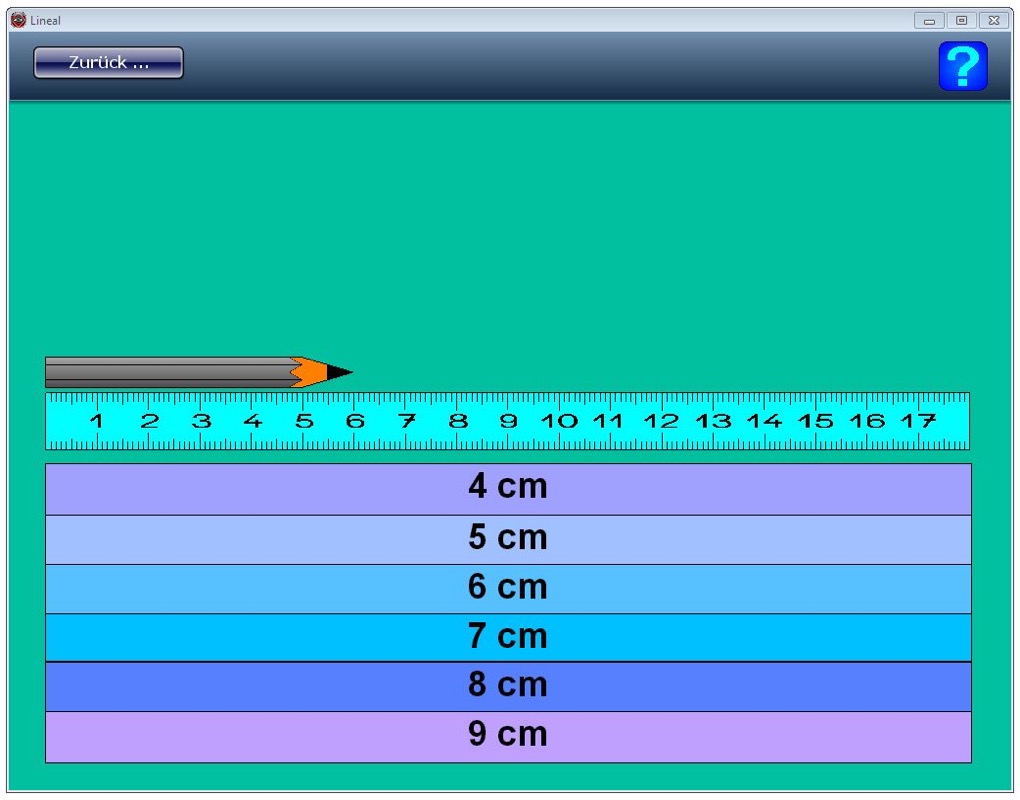Click the number 3 on the ruler
Screen dimensions: 1020x800
201,421
